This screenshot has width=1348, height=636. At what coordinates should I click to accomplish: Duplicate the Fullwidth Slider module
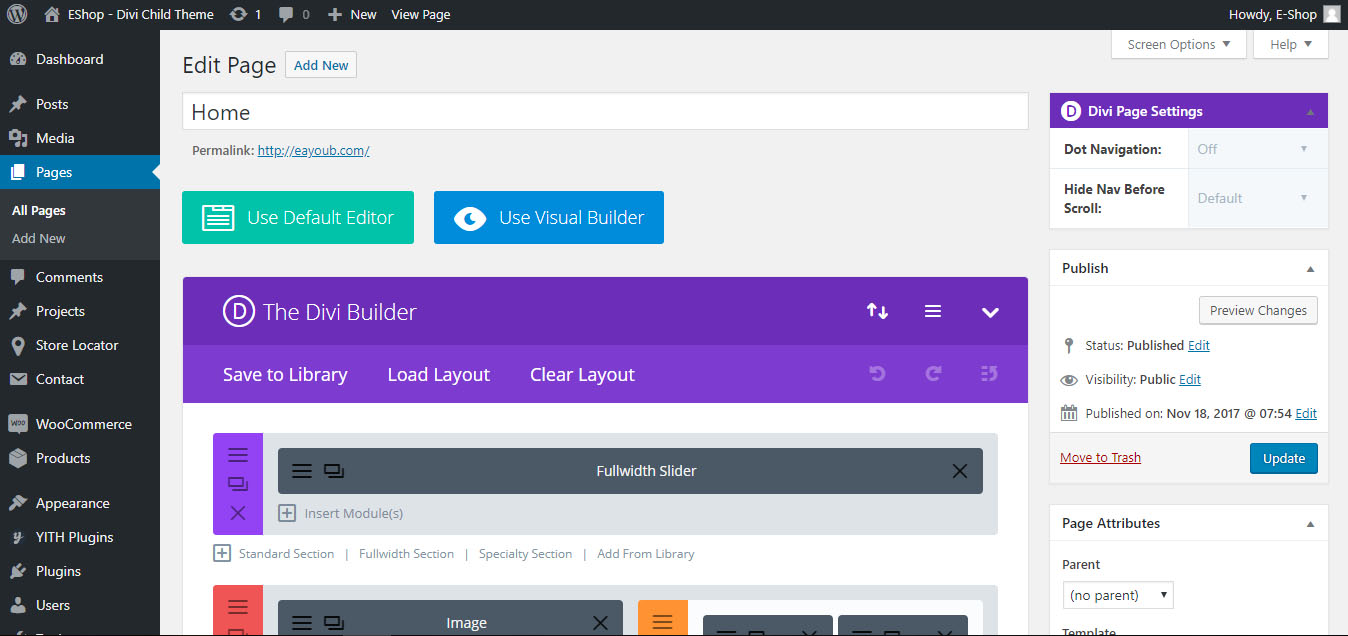[x=334, y=471]
